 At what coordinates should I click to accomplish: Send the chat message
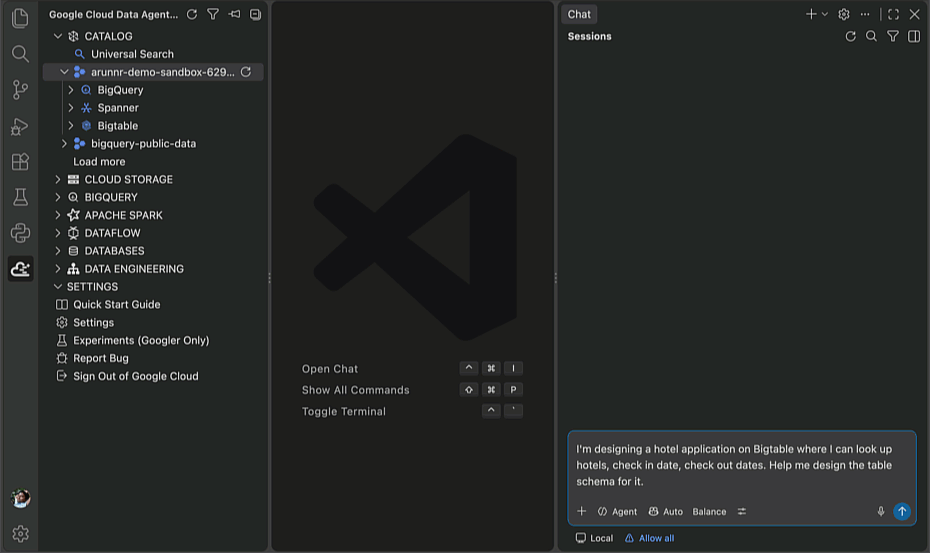click(902, 511)
